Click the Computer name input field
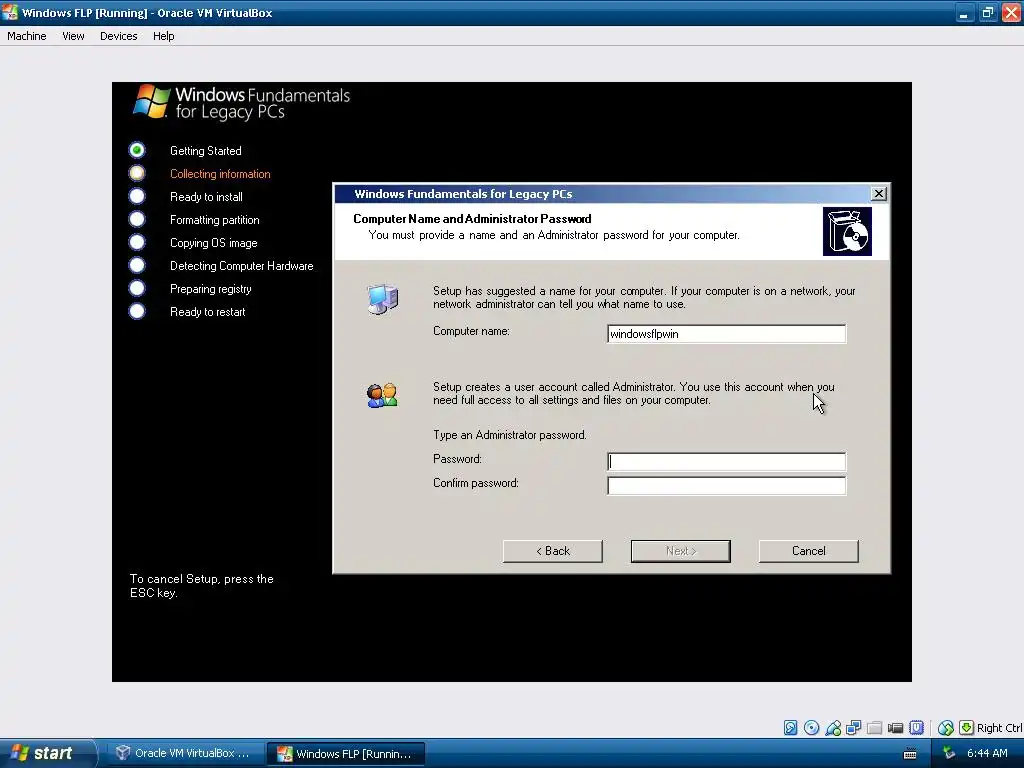 pyautogui.click(x=726, y=334)
